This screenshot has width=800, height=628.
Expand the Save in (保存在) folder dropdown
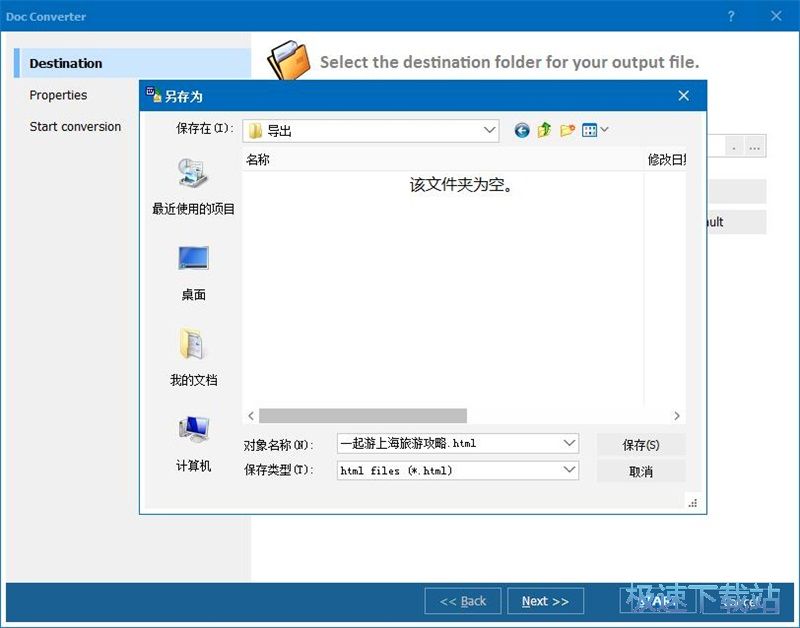489,130
